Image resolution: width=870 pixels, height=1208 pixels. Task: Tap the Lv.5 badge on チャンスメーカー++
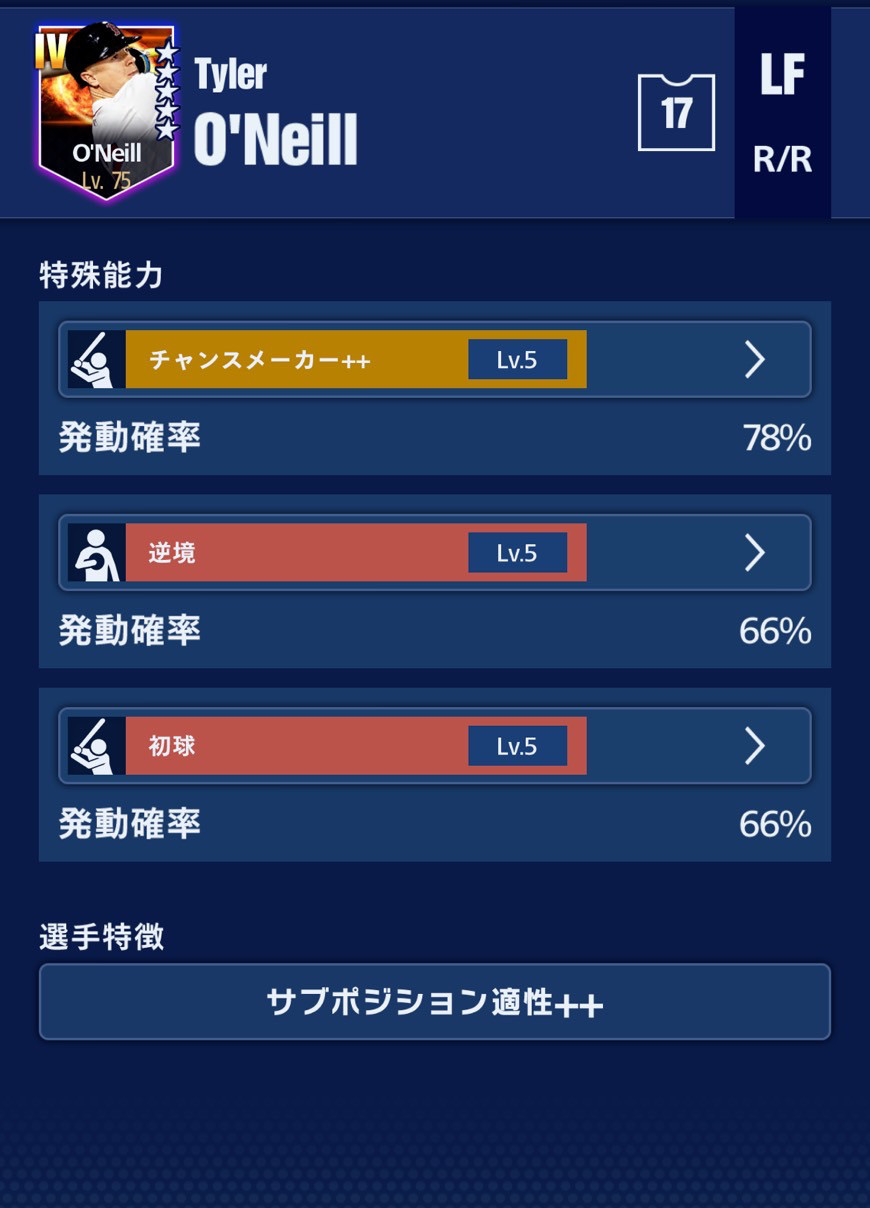[517, 360]
